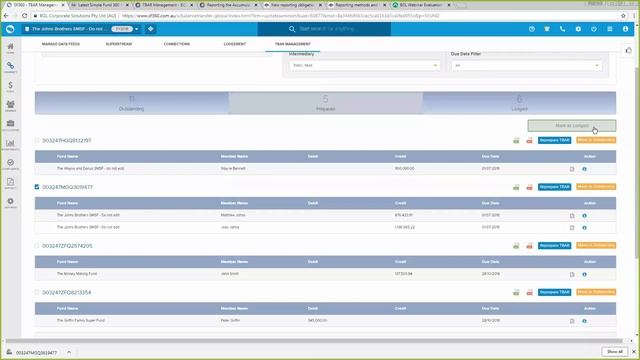Click document action icon in John Smith row

tap(572, 274)
